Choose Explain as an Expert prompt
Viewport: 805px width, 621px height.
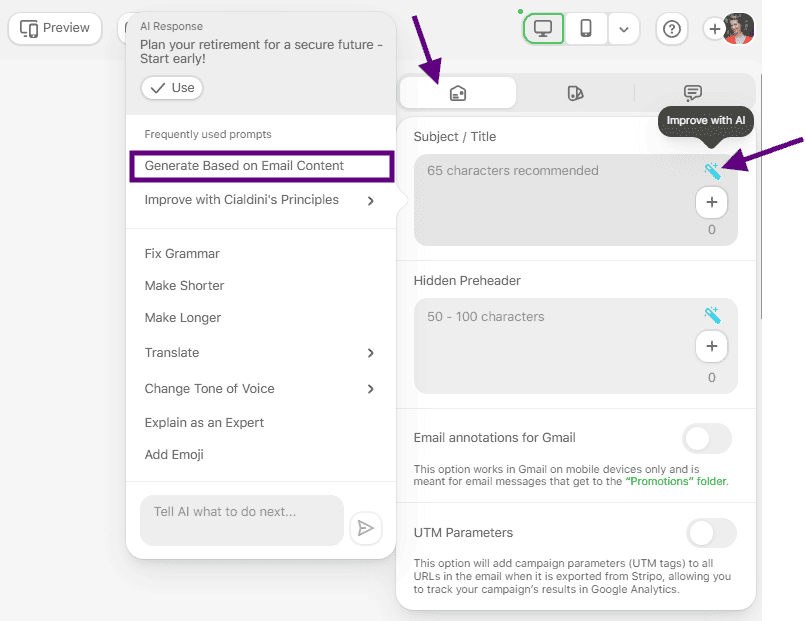point(204,422)
